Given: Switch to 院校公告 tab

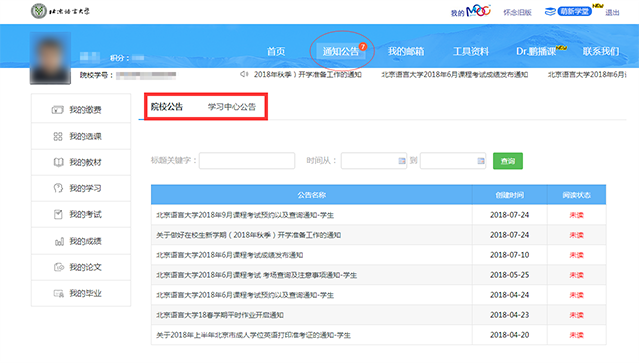Looking at the screenshot, I should click(167, 107).
